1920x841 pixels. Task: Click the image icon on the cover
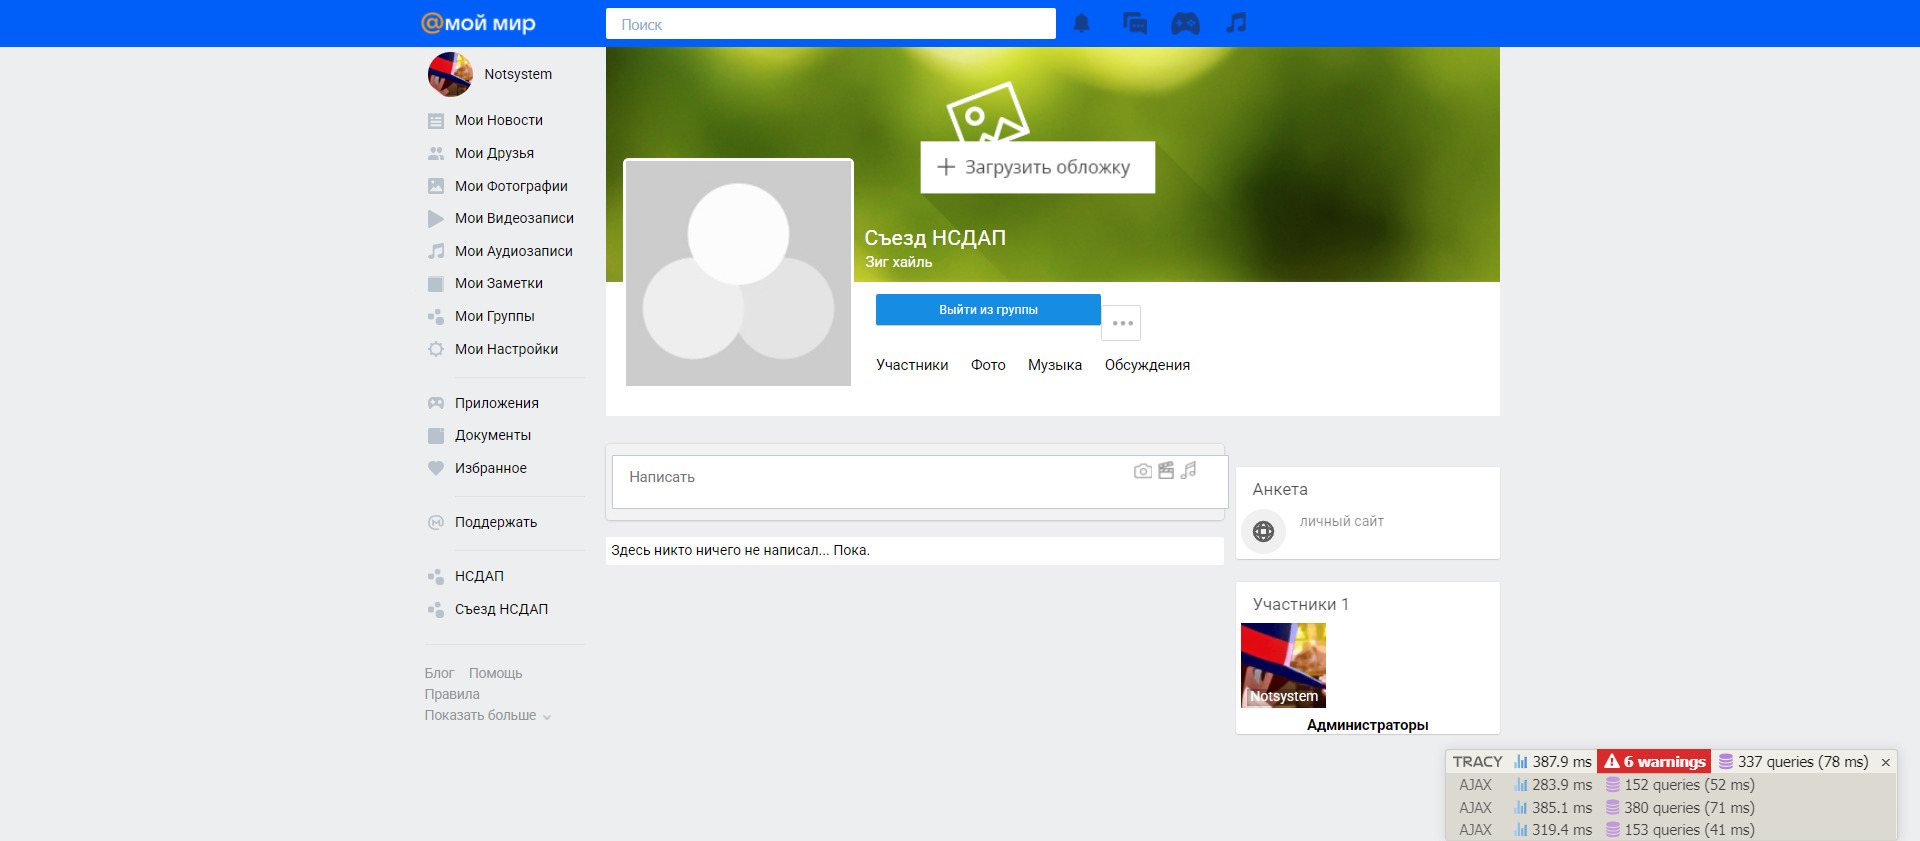988,112
